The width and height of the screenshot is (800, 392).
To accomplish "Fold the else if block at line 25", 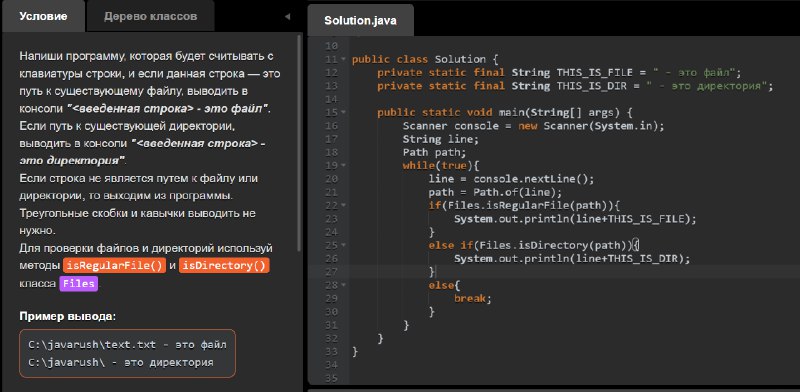I will (343, 245).
